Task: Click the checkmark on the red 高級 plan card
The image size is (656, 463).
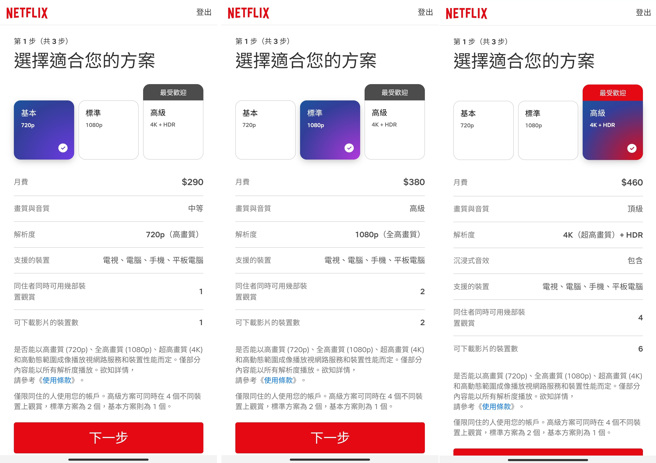Action: coord(632,148)
